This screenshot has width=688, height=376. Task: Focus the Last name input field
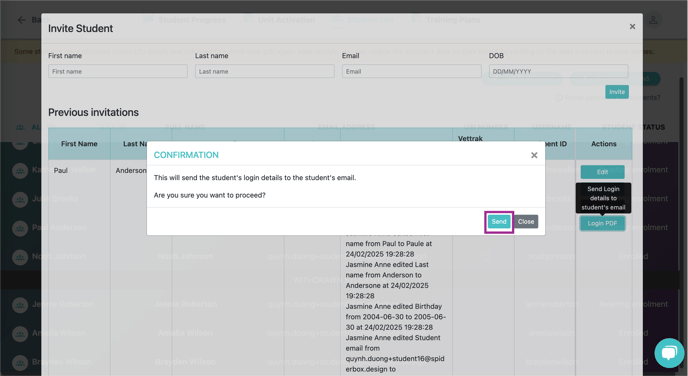click(x=265, y=71)
